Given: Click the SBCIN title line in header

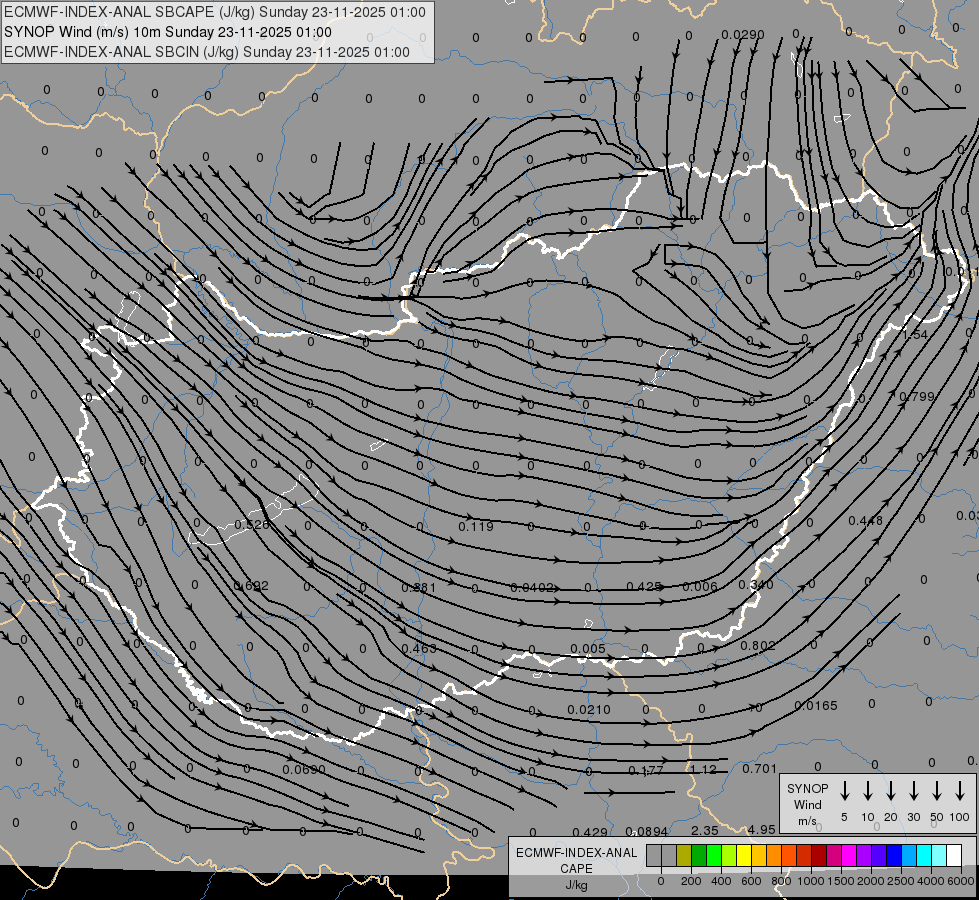Looking at the screenshot, I should point(207,52).
